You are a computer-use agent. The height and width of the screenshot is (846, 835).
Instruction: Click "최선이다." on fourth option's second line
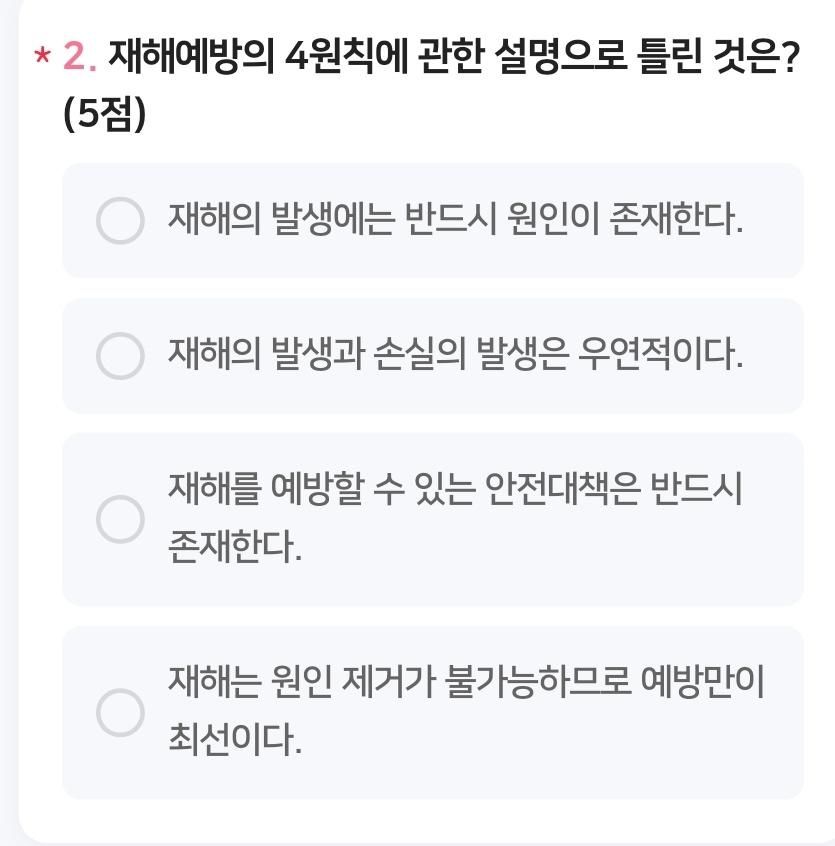(x=234, y=740)
